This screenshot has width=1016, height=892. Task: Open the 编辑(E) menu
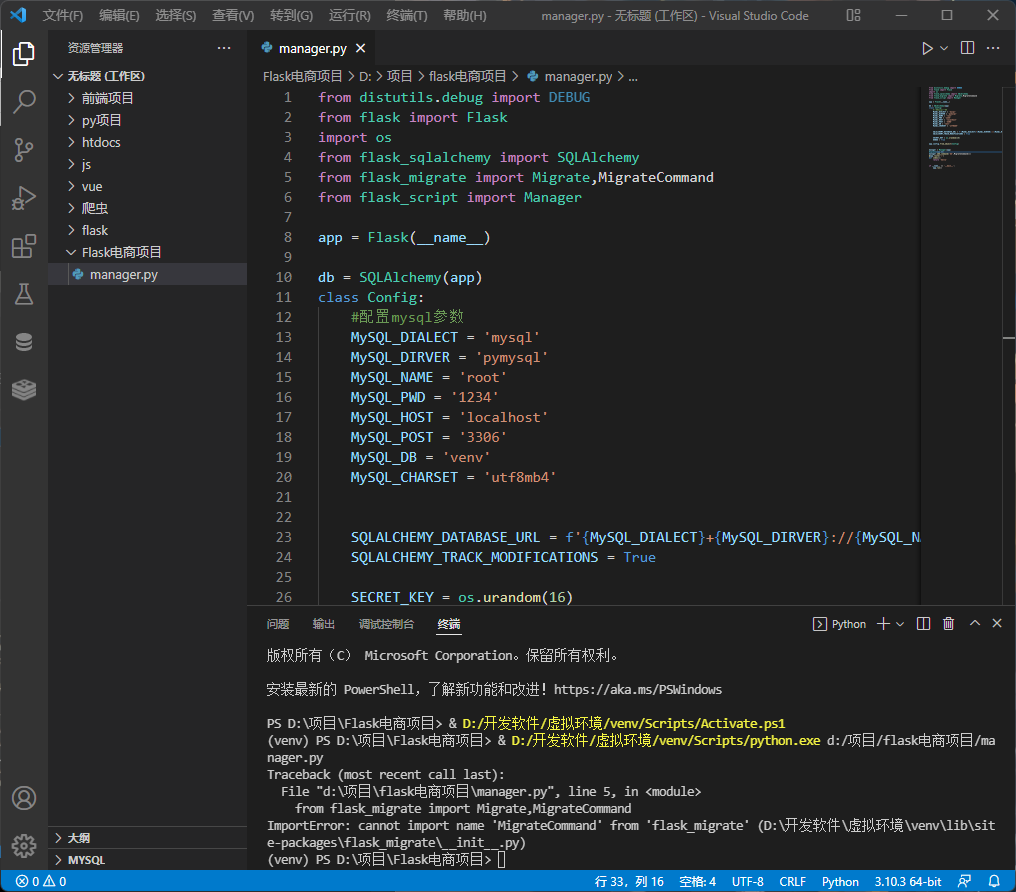(119, 16)
